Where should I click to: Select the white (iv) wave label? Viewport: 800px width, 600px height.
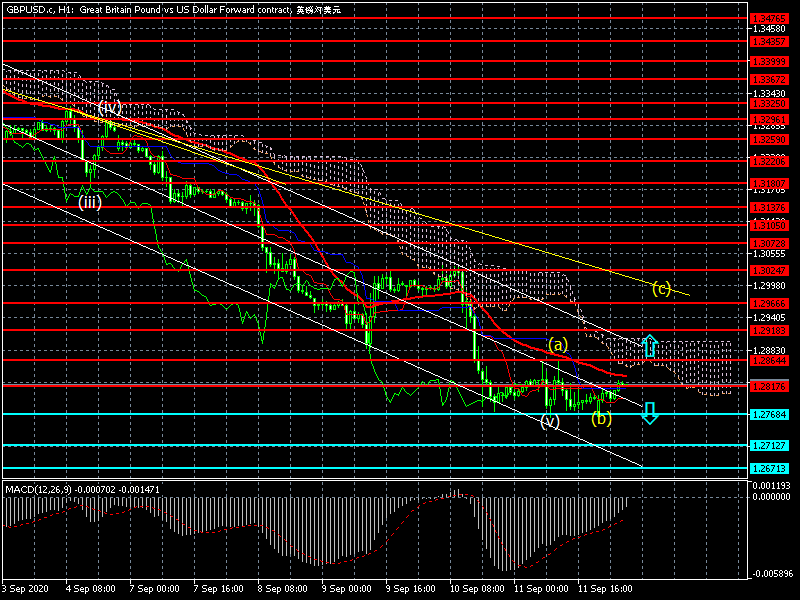click(x=109, y=107)
